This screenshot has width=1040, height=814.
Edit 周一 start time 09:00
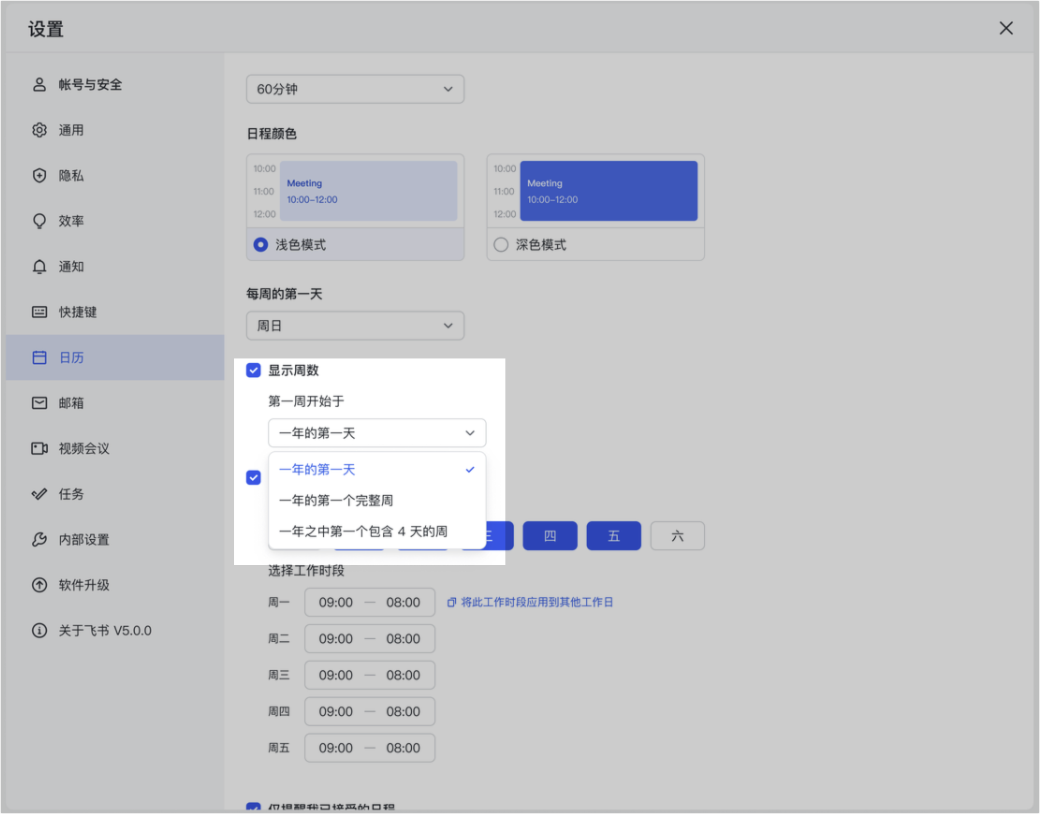336,602
